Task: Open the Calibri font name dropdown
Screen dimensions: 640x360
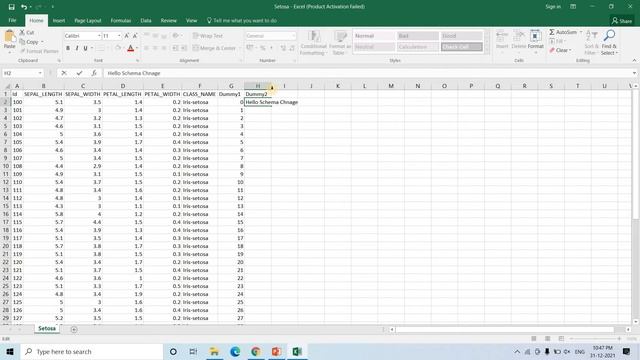Action: [99, 36]
